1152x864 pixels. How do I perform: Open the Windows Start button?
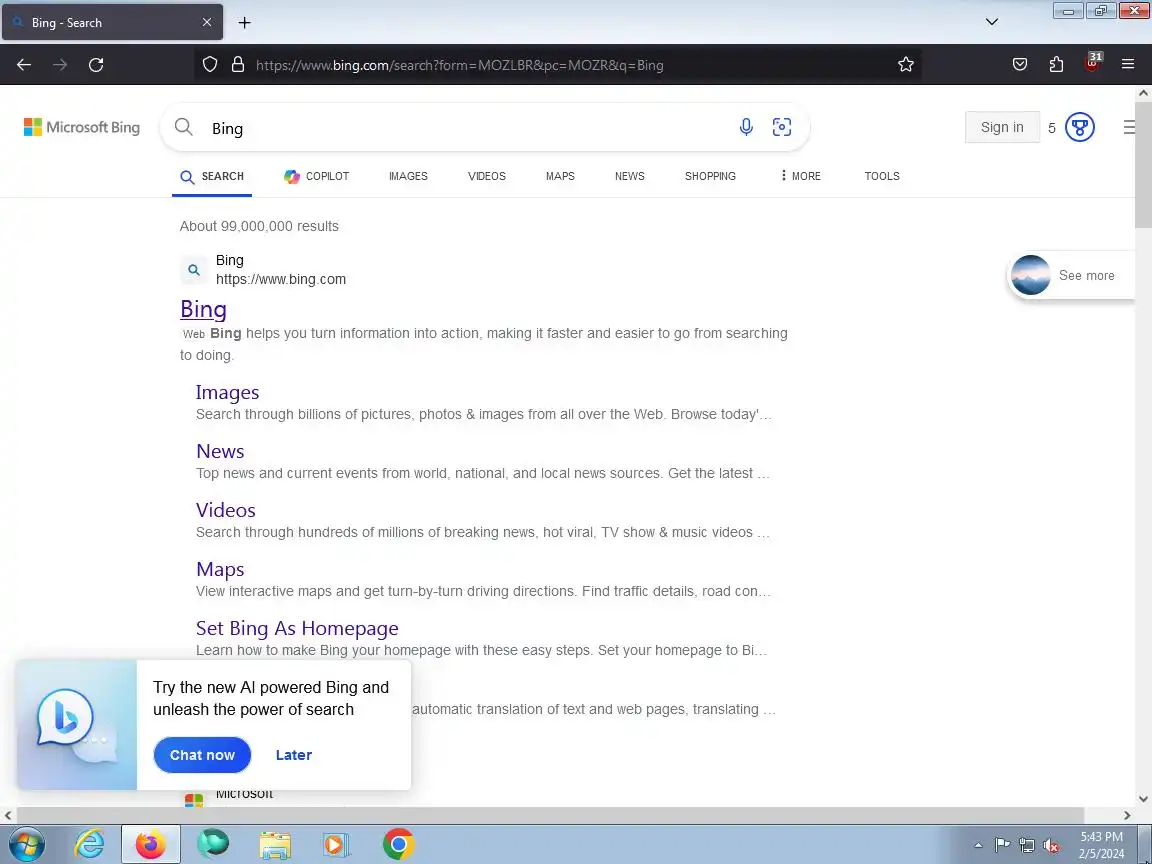coord(26,845)
